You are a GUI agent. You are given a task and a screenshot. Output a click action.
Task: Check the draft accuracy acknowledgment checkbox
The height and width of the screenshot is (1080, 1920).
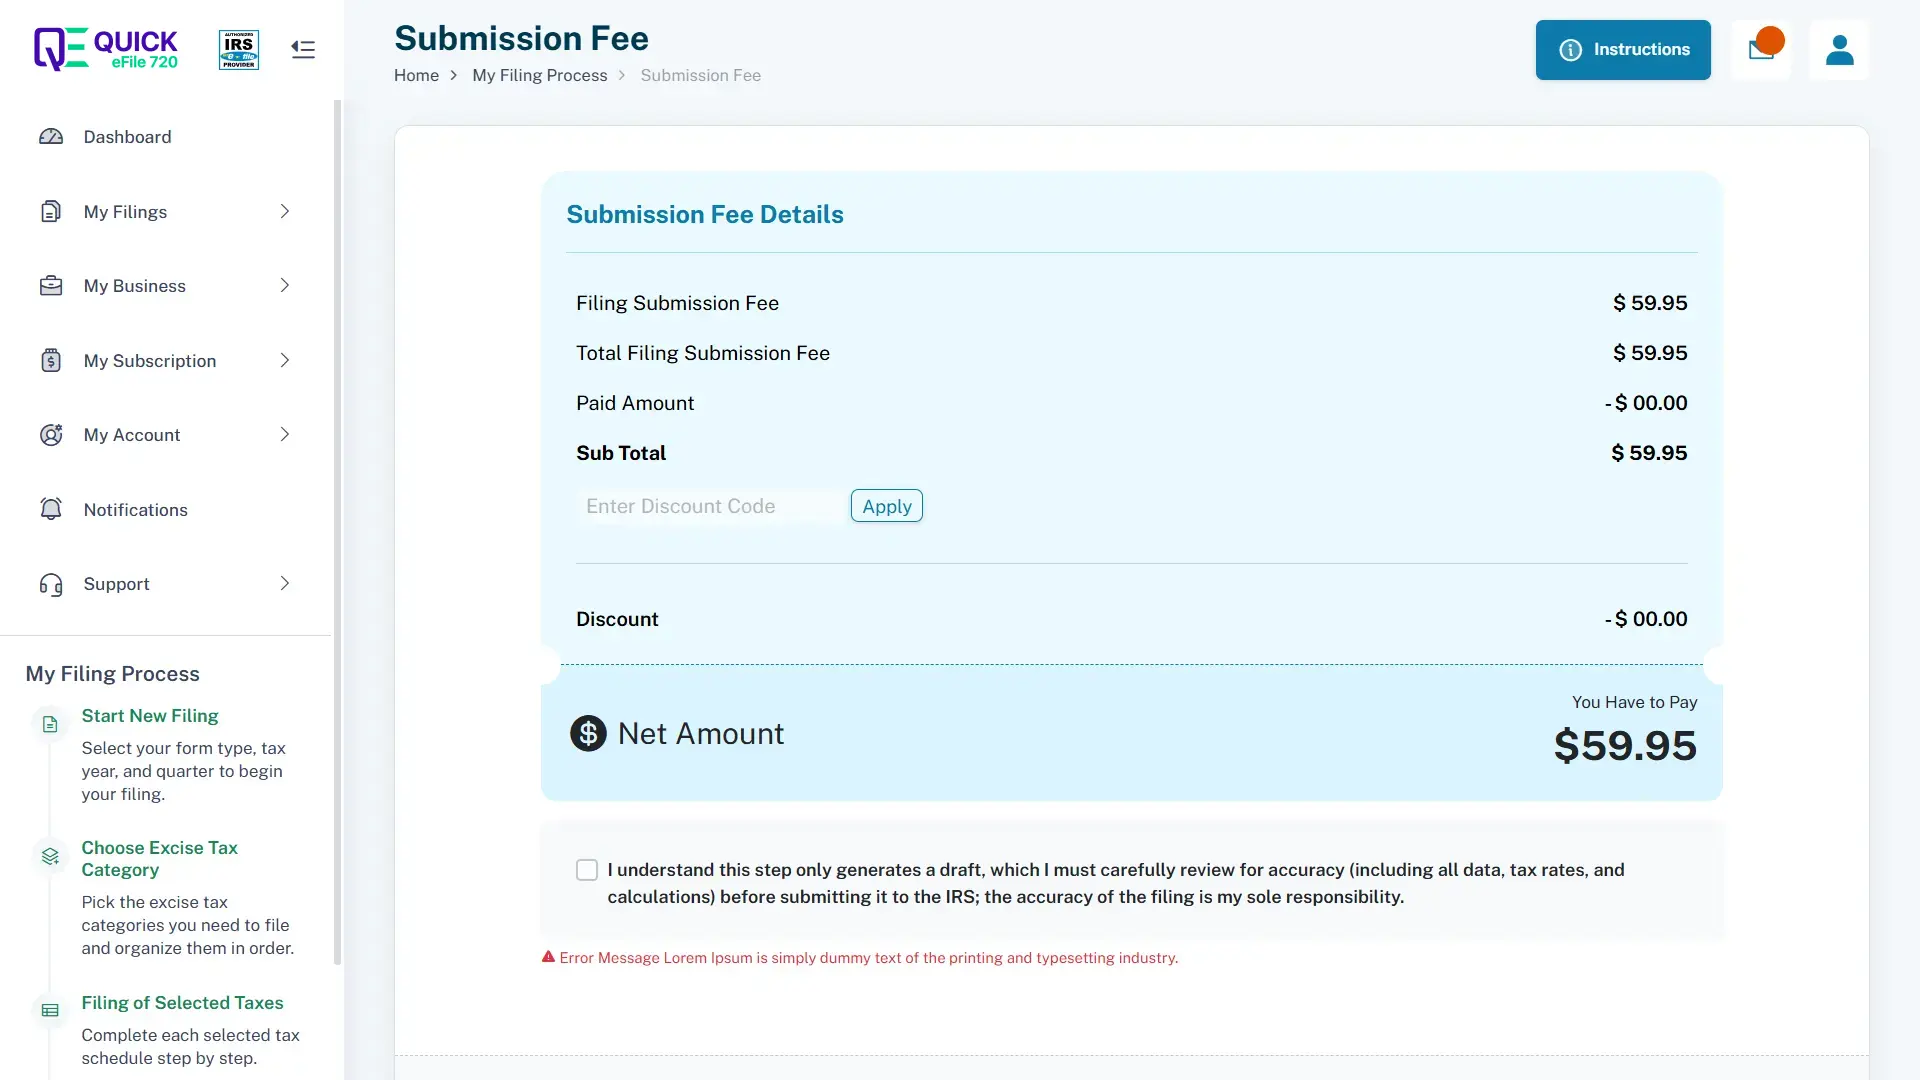[587, 870]
